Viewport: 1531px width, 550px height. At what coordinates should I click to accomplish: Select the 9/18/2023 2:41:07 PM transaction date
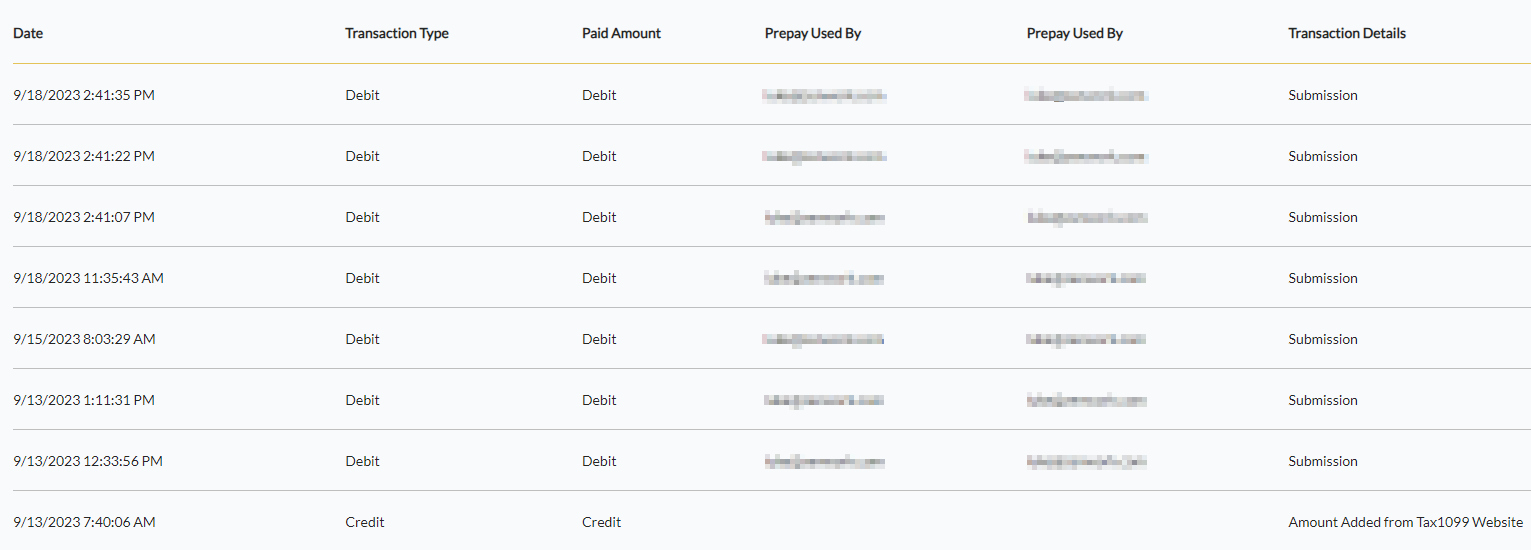click(84, 217)
